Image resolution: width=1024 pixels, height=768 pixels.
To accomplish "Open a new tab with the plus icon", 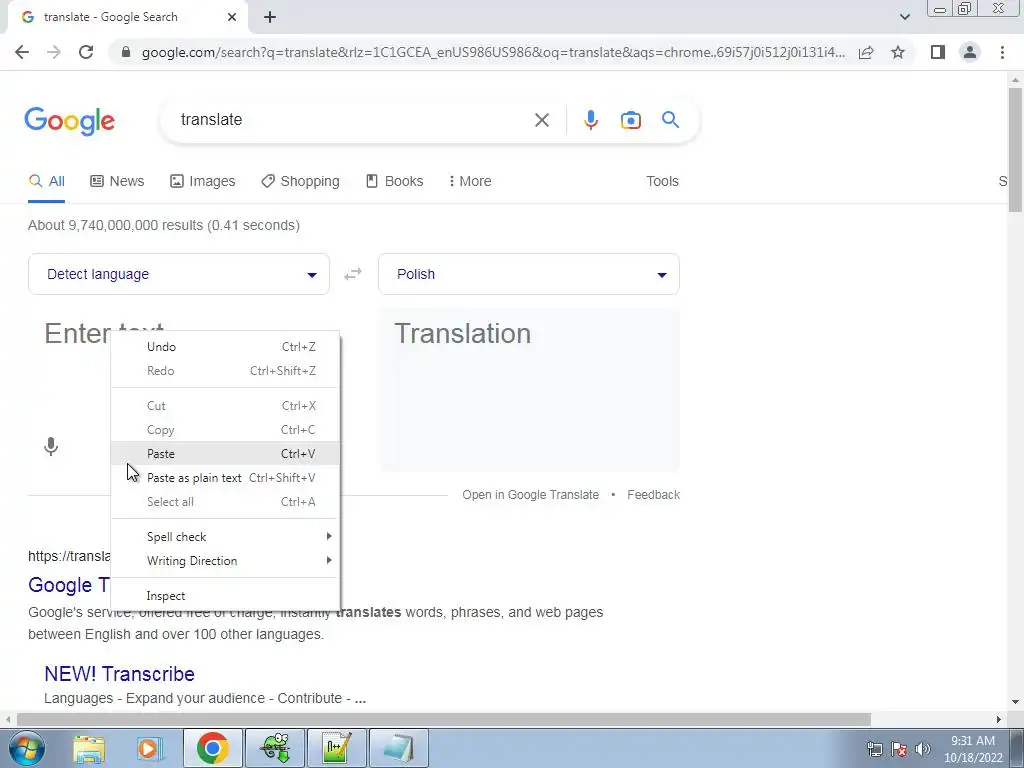I will (x=270, y=17).
